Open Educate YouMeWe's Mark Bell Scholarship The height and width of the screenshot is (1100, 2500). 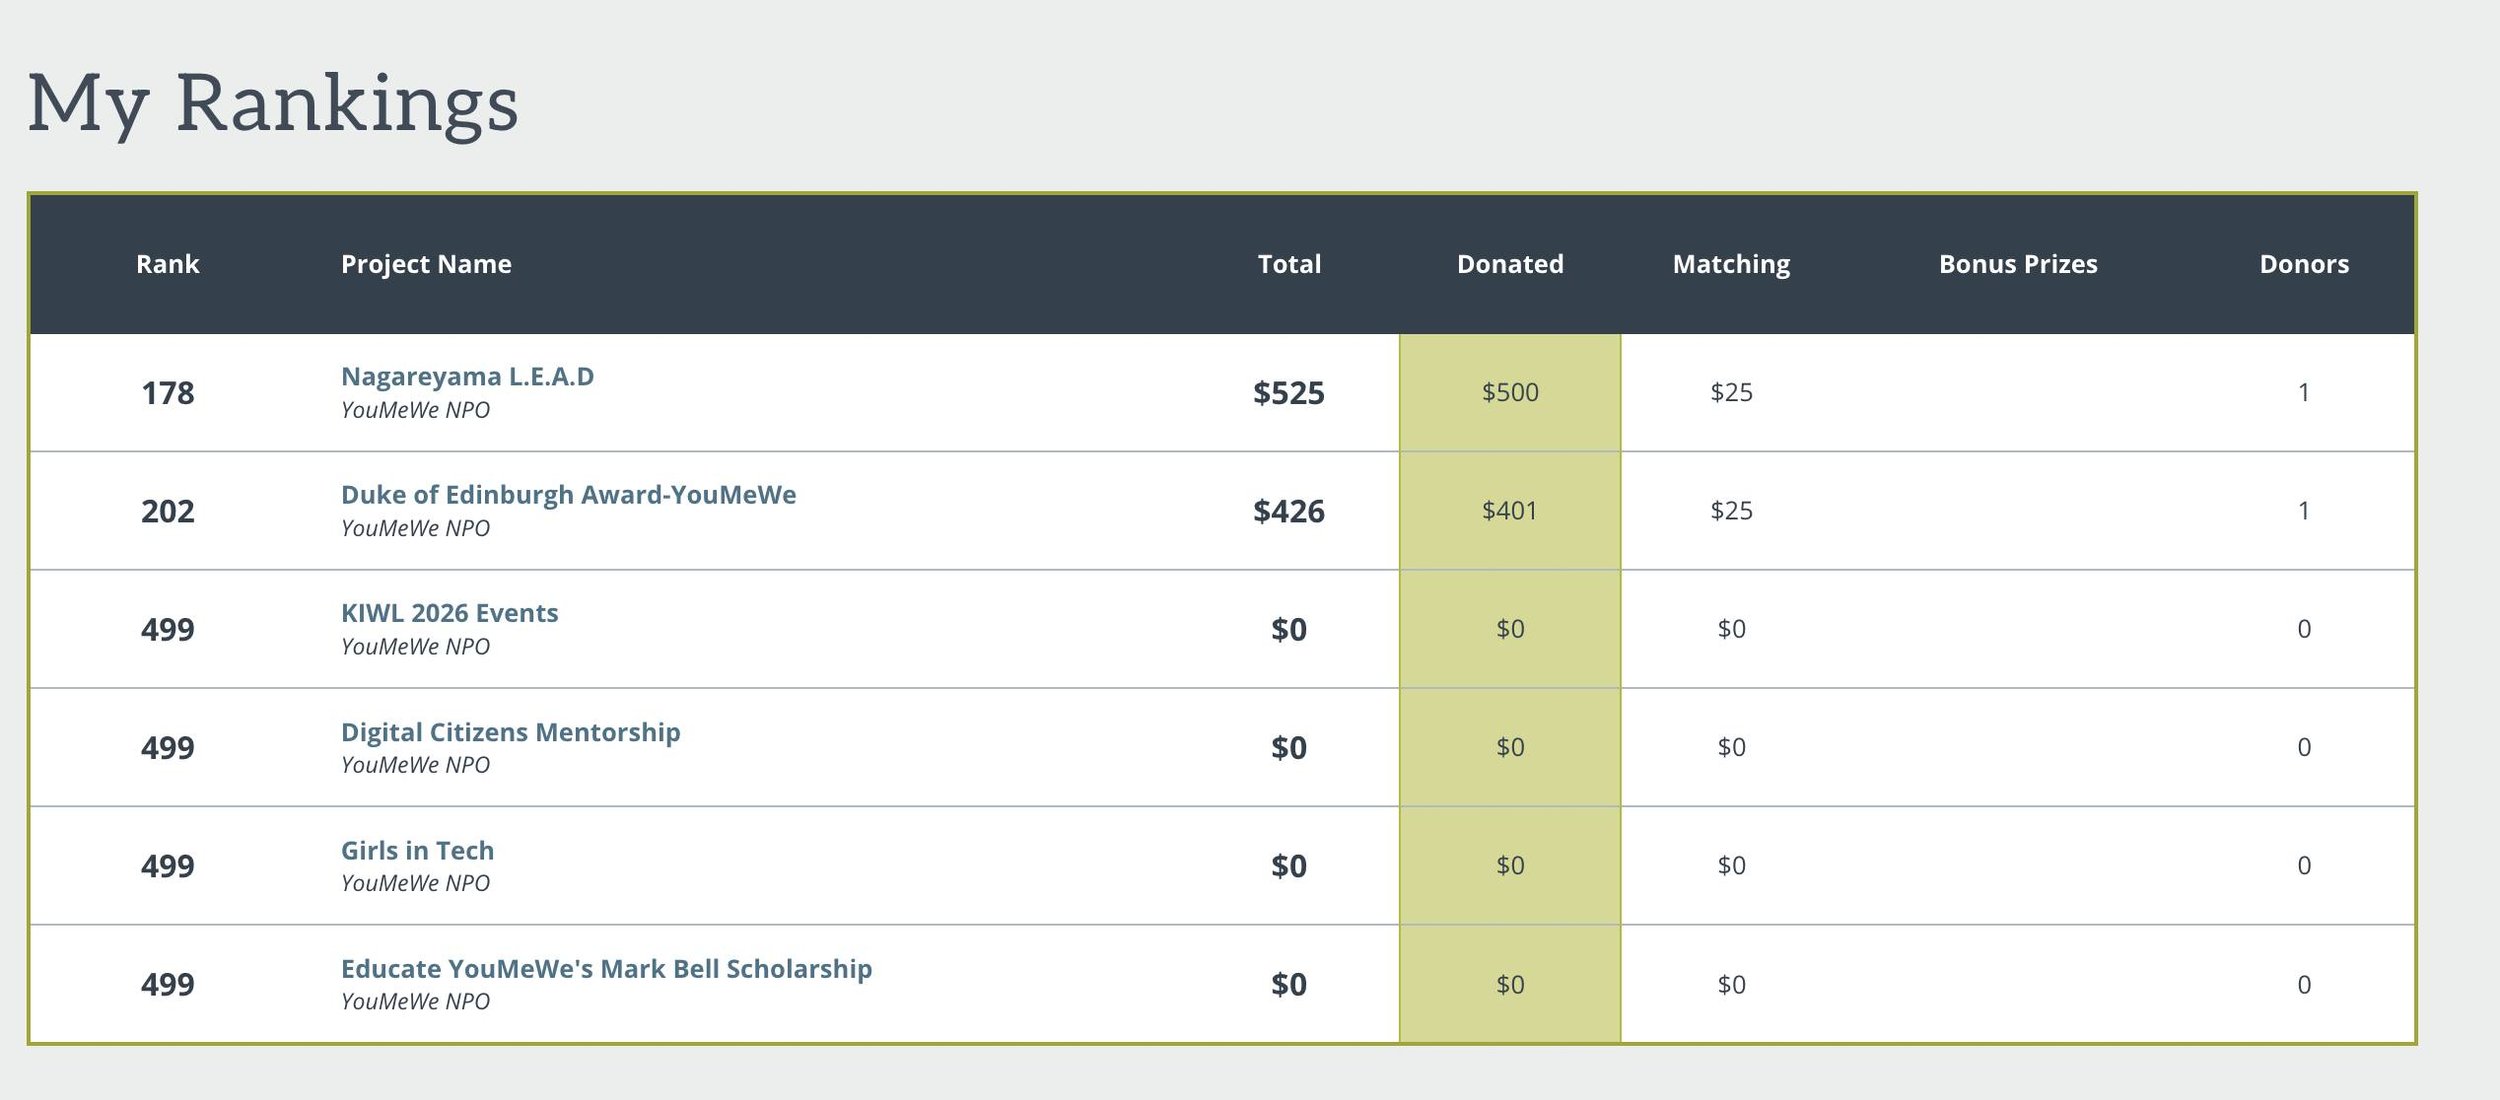[x=606, y=969]
